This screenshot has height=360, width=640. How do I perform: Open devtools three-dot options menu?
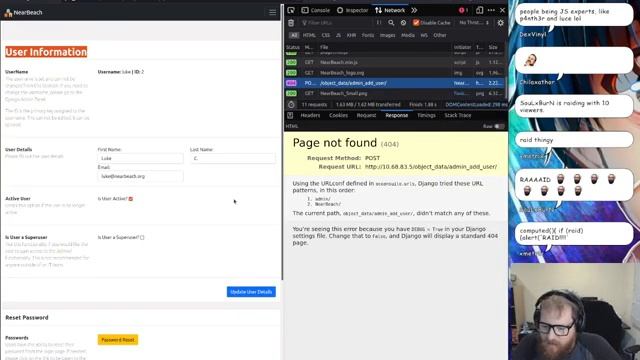[491, 10]
